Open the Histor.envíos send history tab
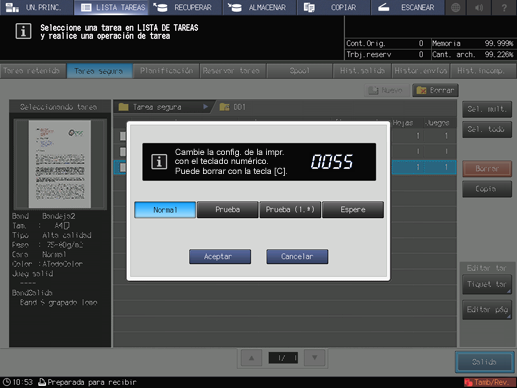 421,71
